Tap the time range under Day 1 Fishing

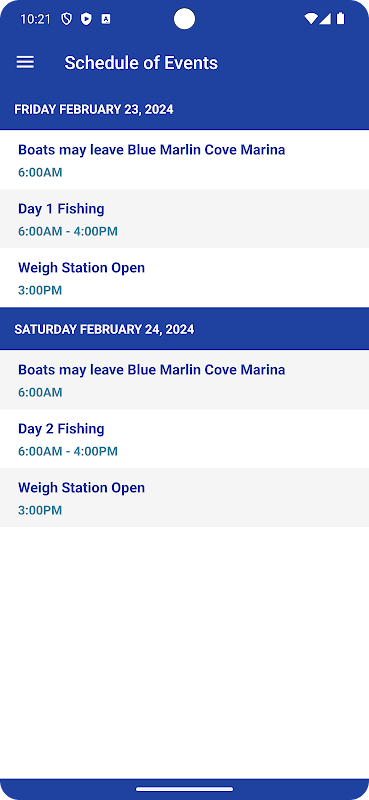[x=68, y=232]
